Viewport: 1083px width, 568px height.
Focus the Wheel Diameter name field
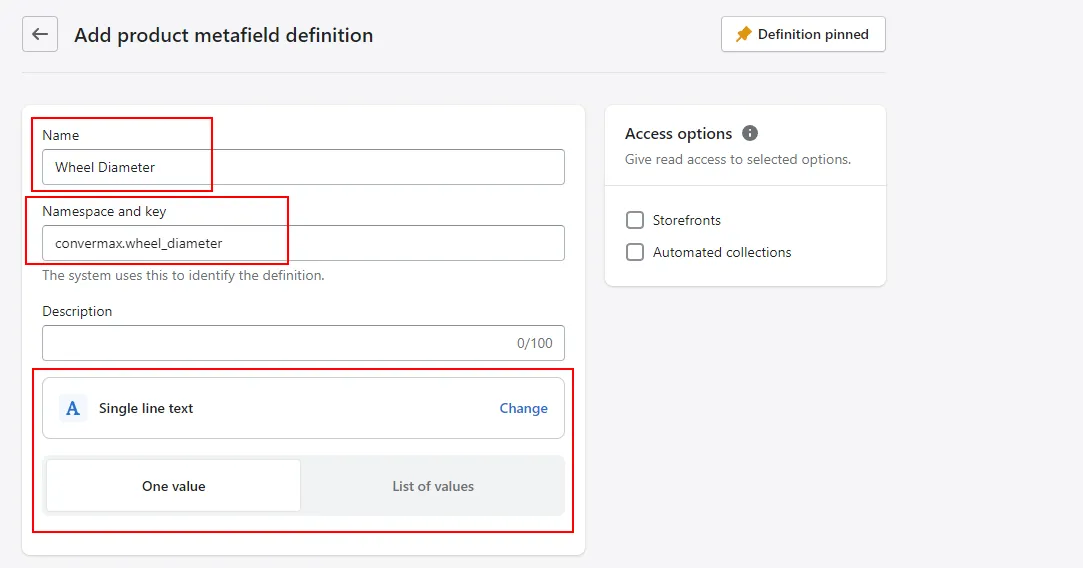click(303, 167)
